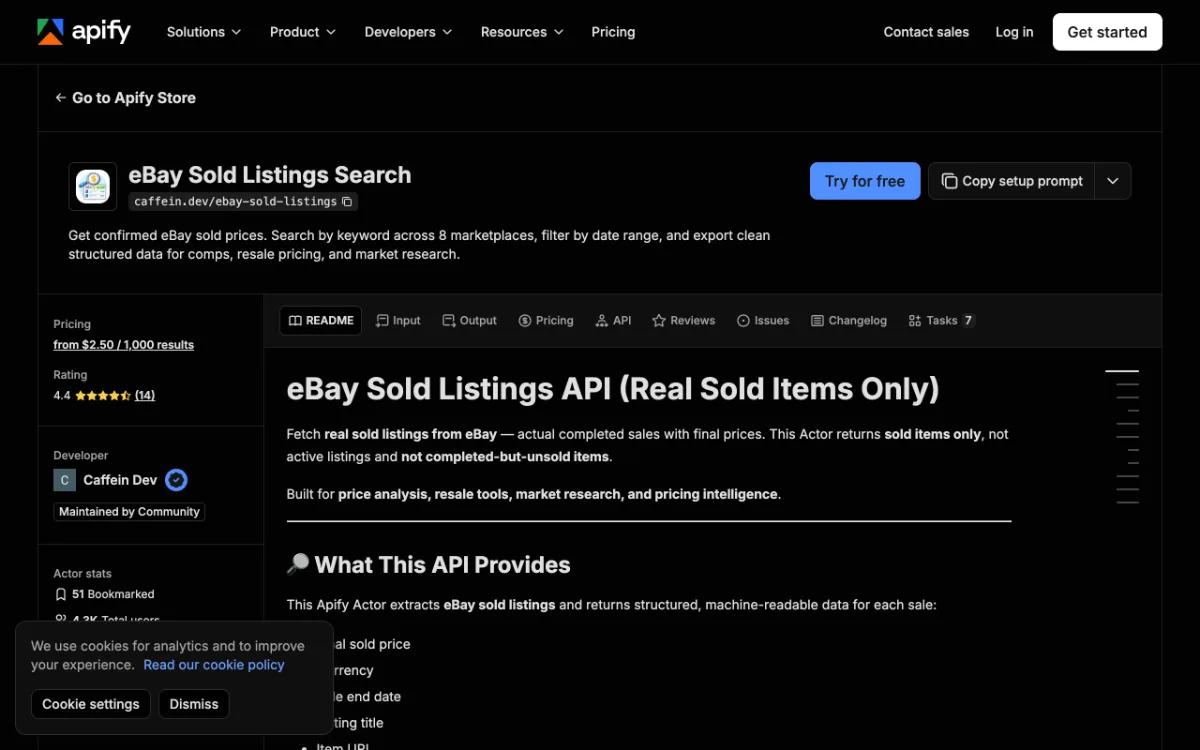Click the first table-of-contents marker
This screenshot has width=1200, height=750.
(x=1122, y=371)
